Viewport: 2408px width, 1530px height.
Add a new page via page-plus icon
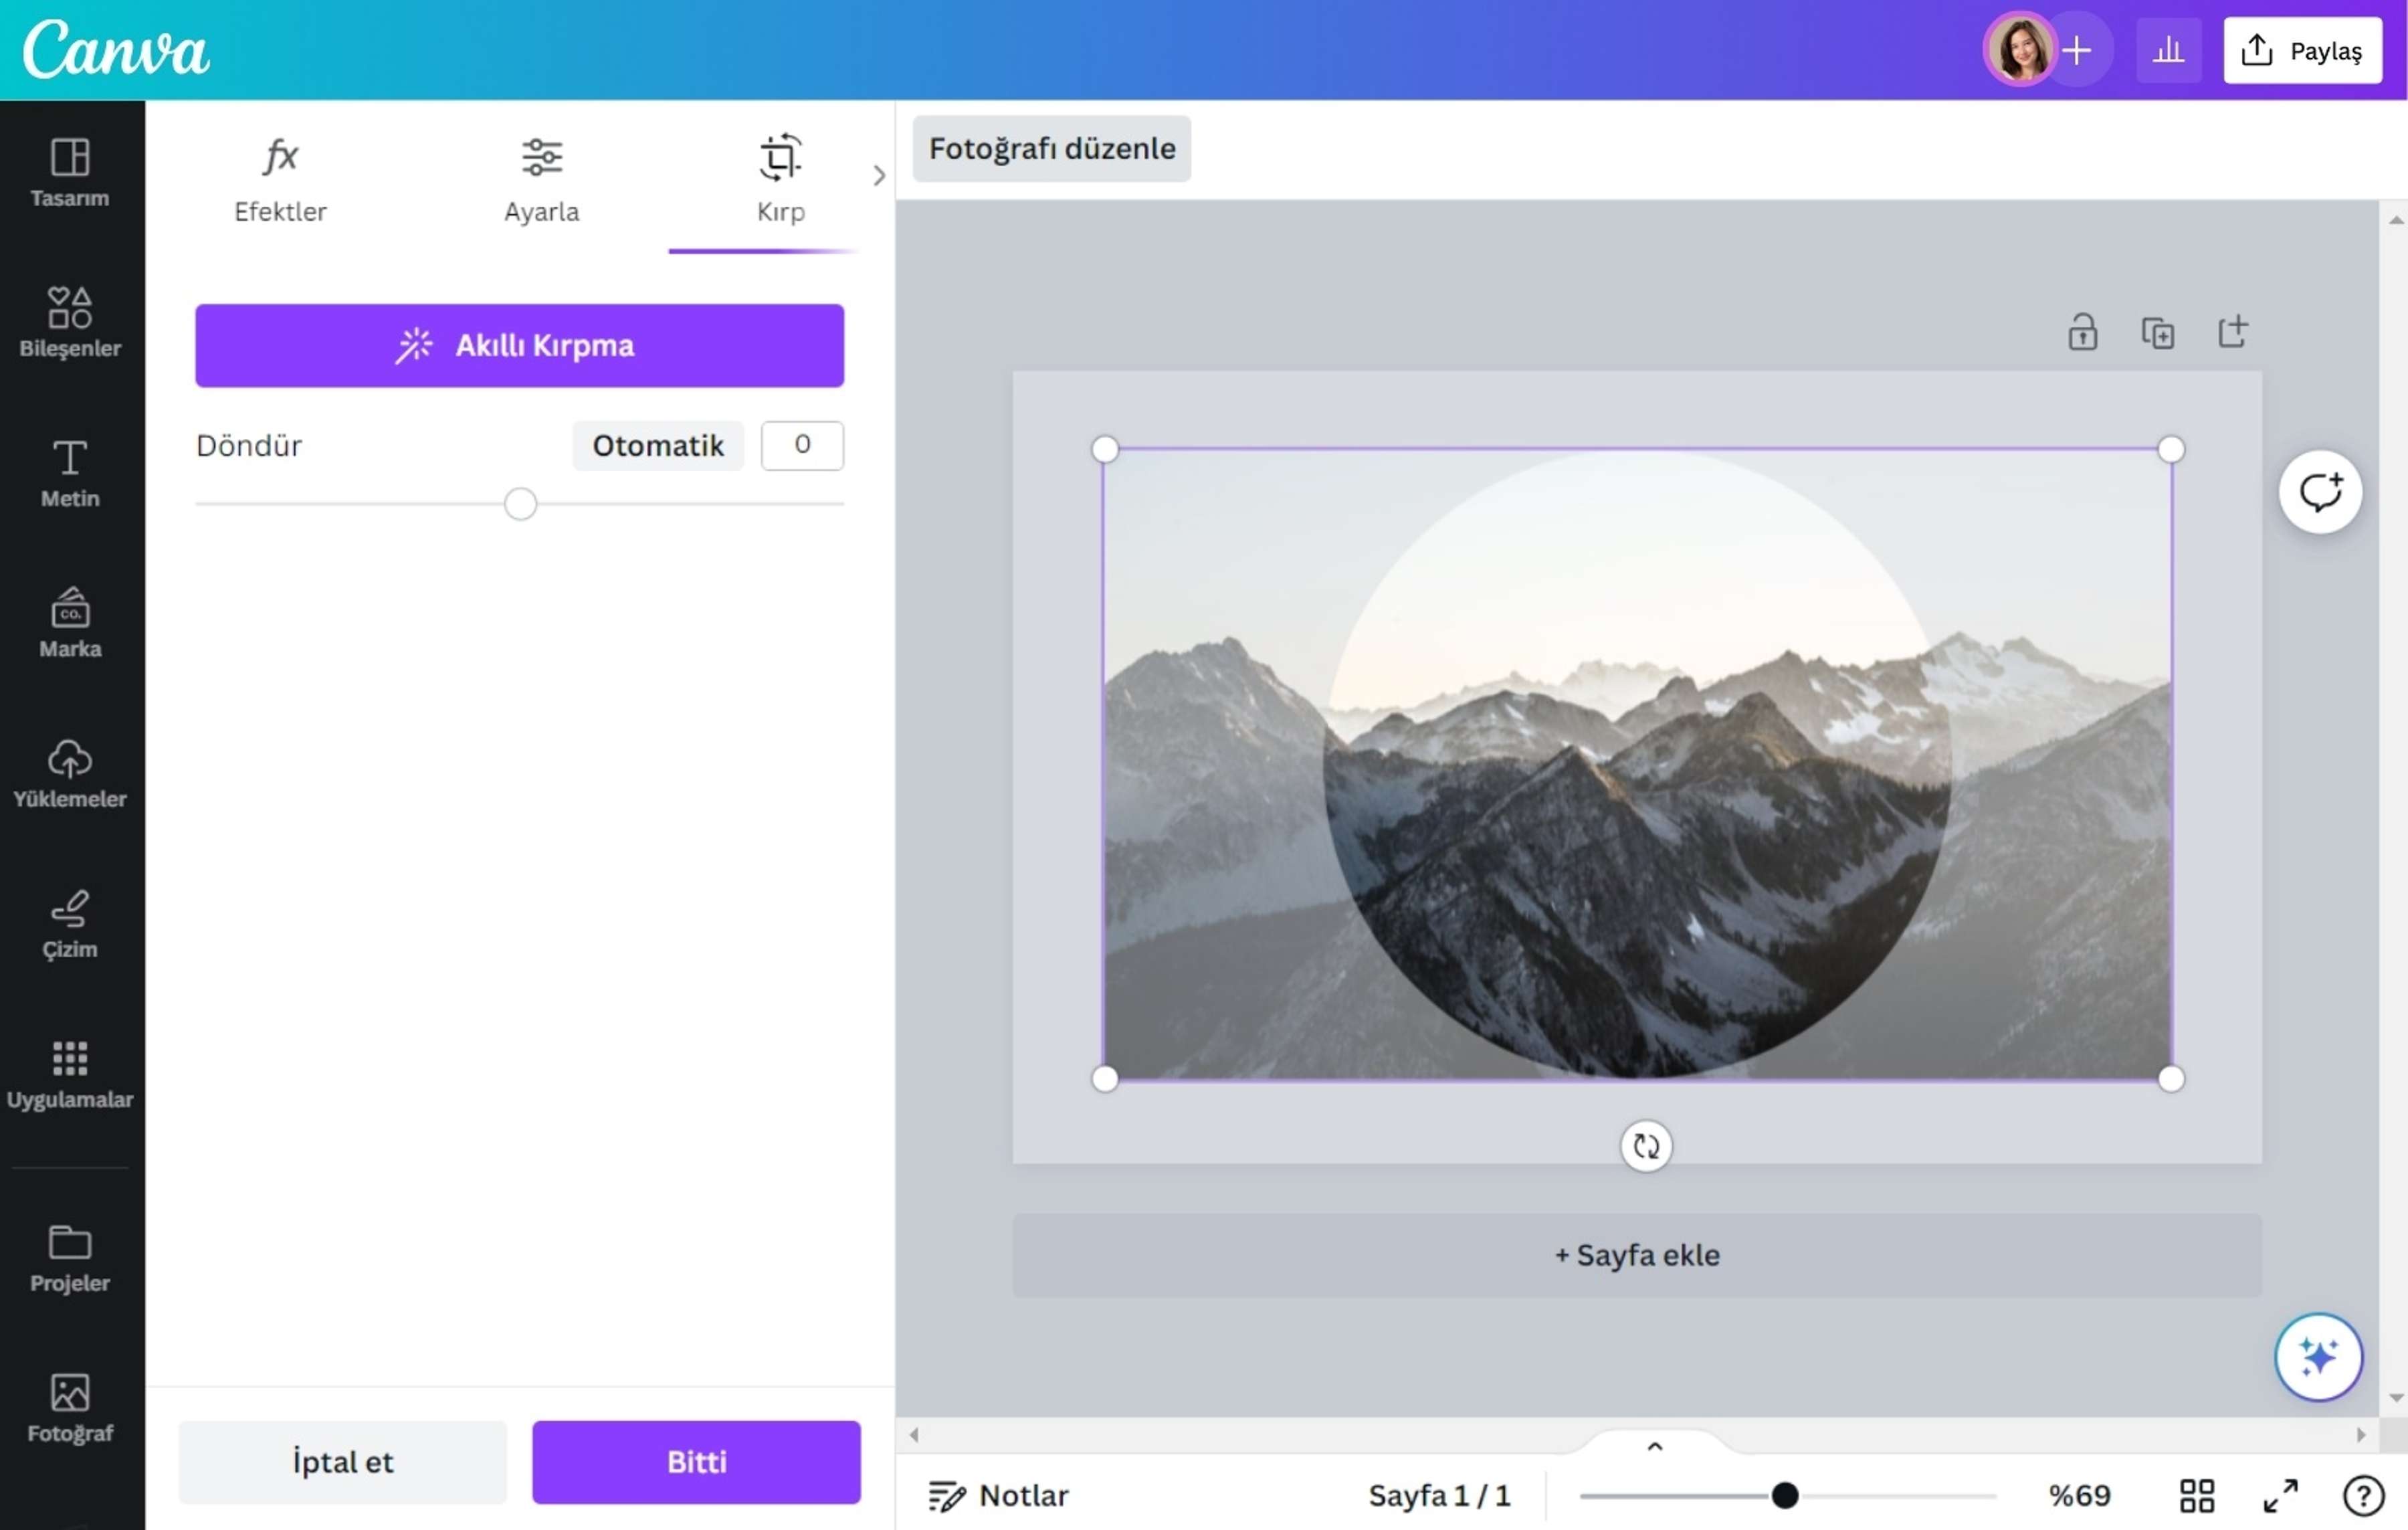(x=2233, y=331)
